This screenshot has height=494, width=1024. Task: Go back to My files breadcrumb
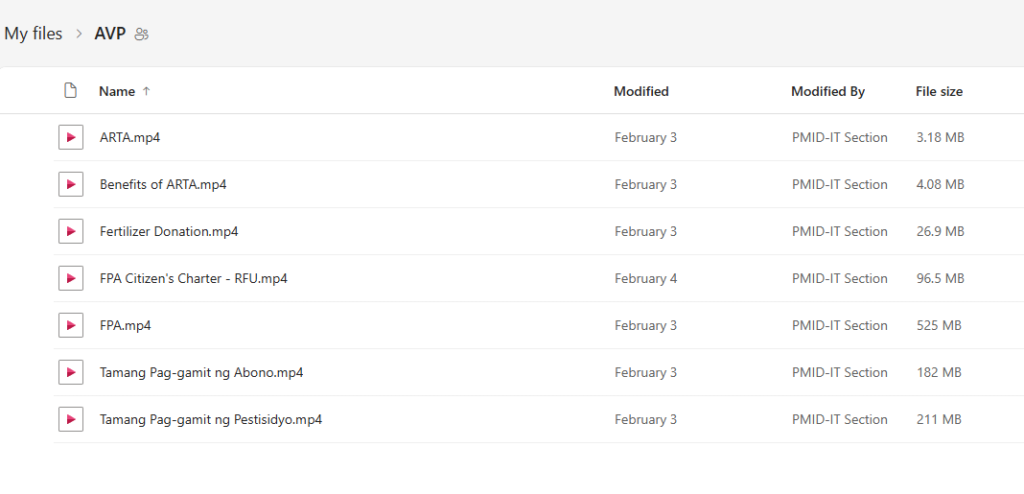tap(33, 34)
